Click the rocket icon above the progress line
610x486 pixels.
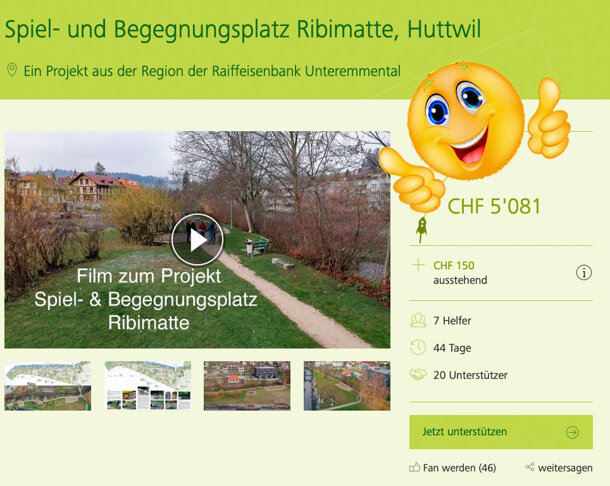422,229
